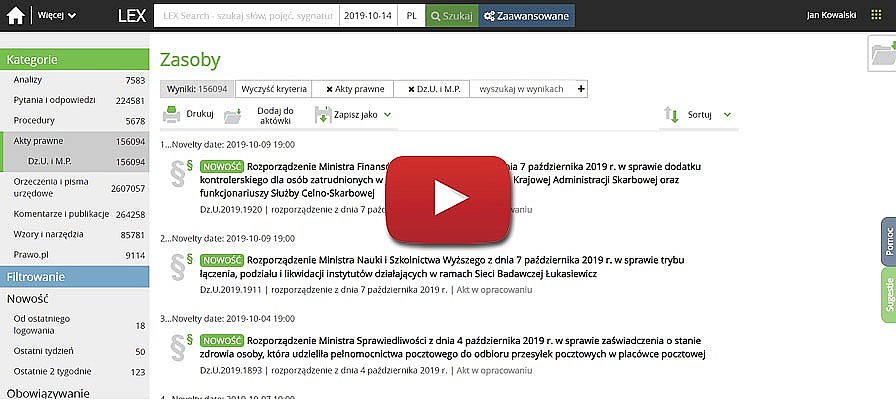896x400 pixels.
Task: Remove the Akty prawne filter chip
Action: click(329, 89)
